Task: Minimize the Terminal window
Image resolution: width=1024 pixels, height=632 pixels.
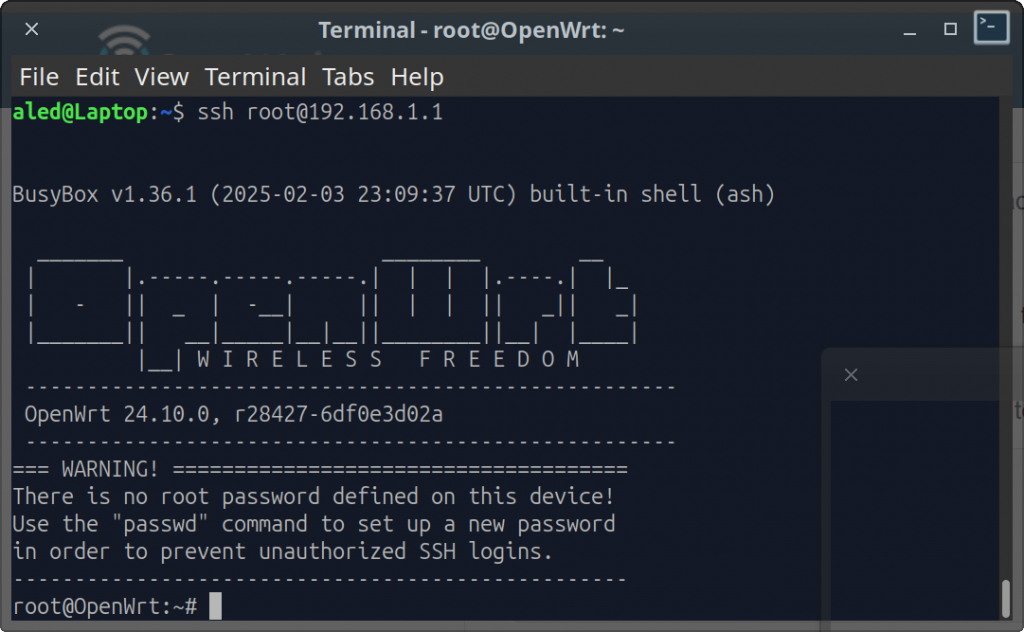Action: point(910,31)
